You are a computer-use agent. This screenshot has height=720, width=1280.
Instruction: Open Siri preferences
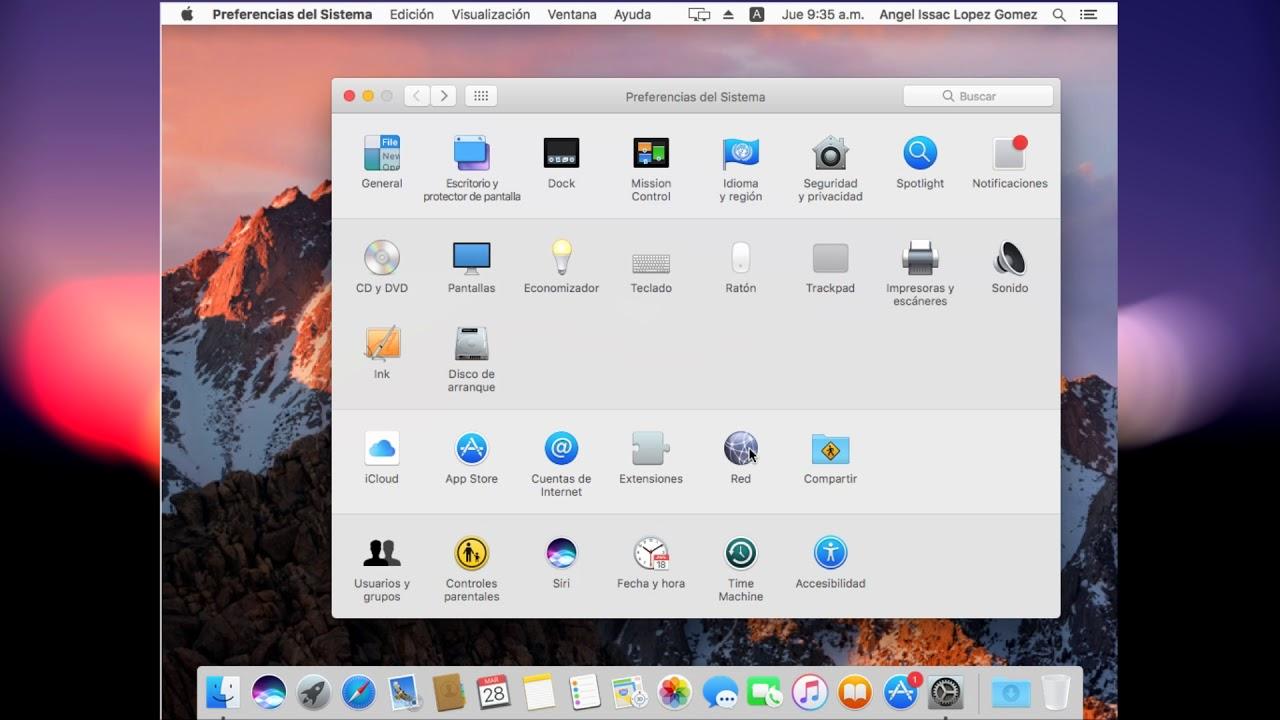(561, 552)
